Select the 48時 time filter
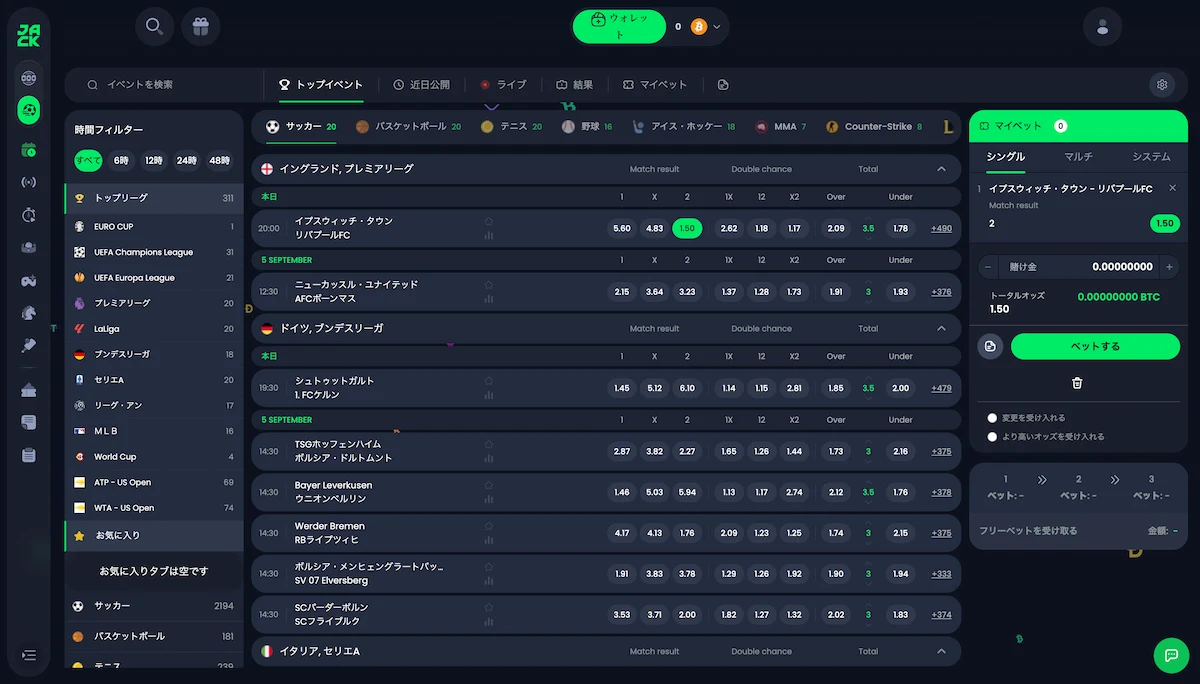The width and height of the screenshot is (1200, 684). tap(219, 160)
